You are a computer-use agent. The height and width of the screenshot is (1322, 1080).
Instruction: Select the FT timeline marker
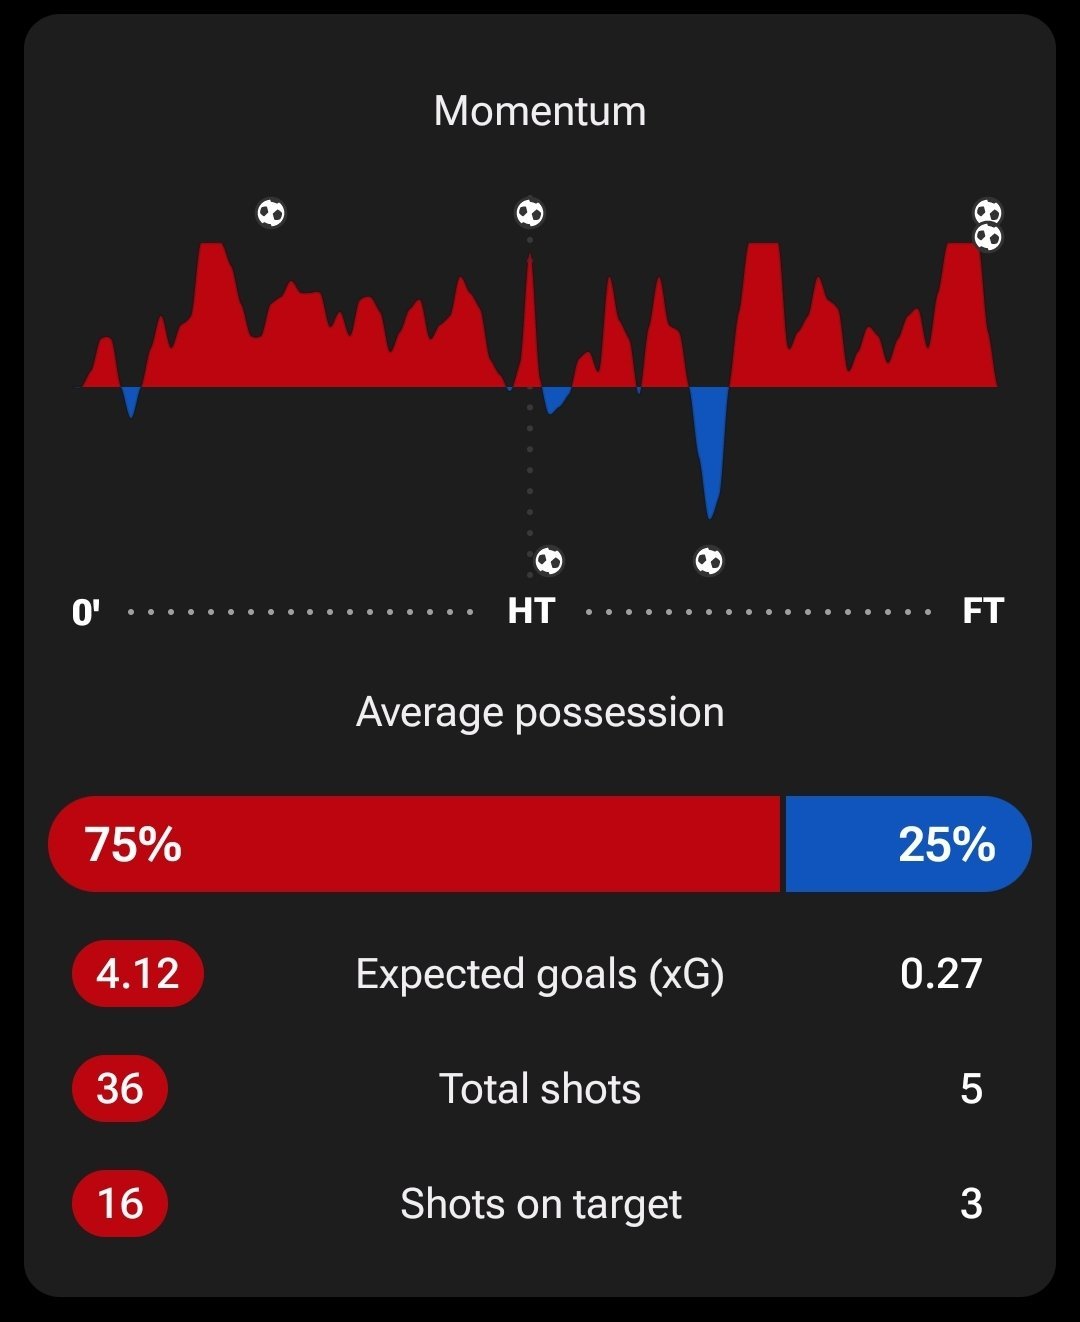pyautogui.click(x=982, y=611)
